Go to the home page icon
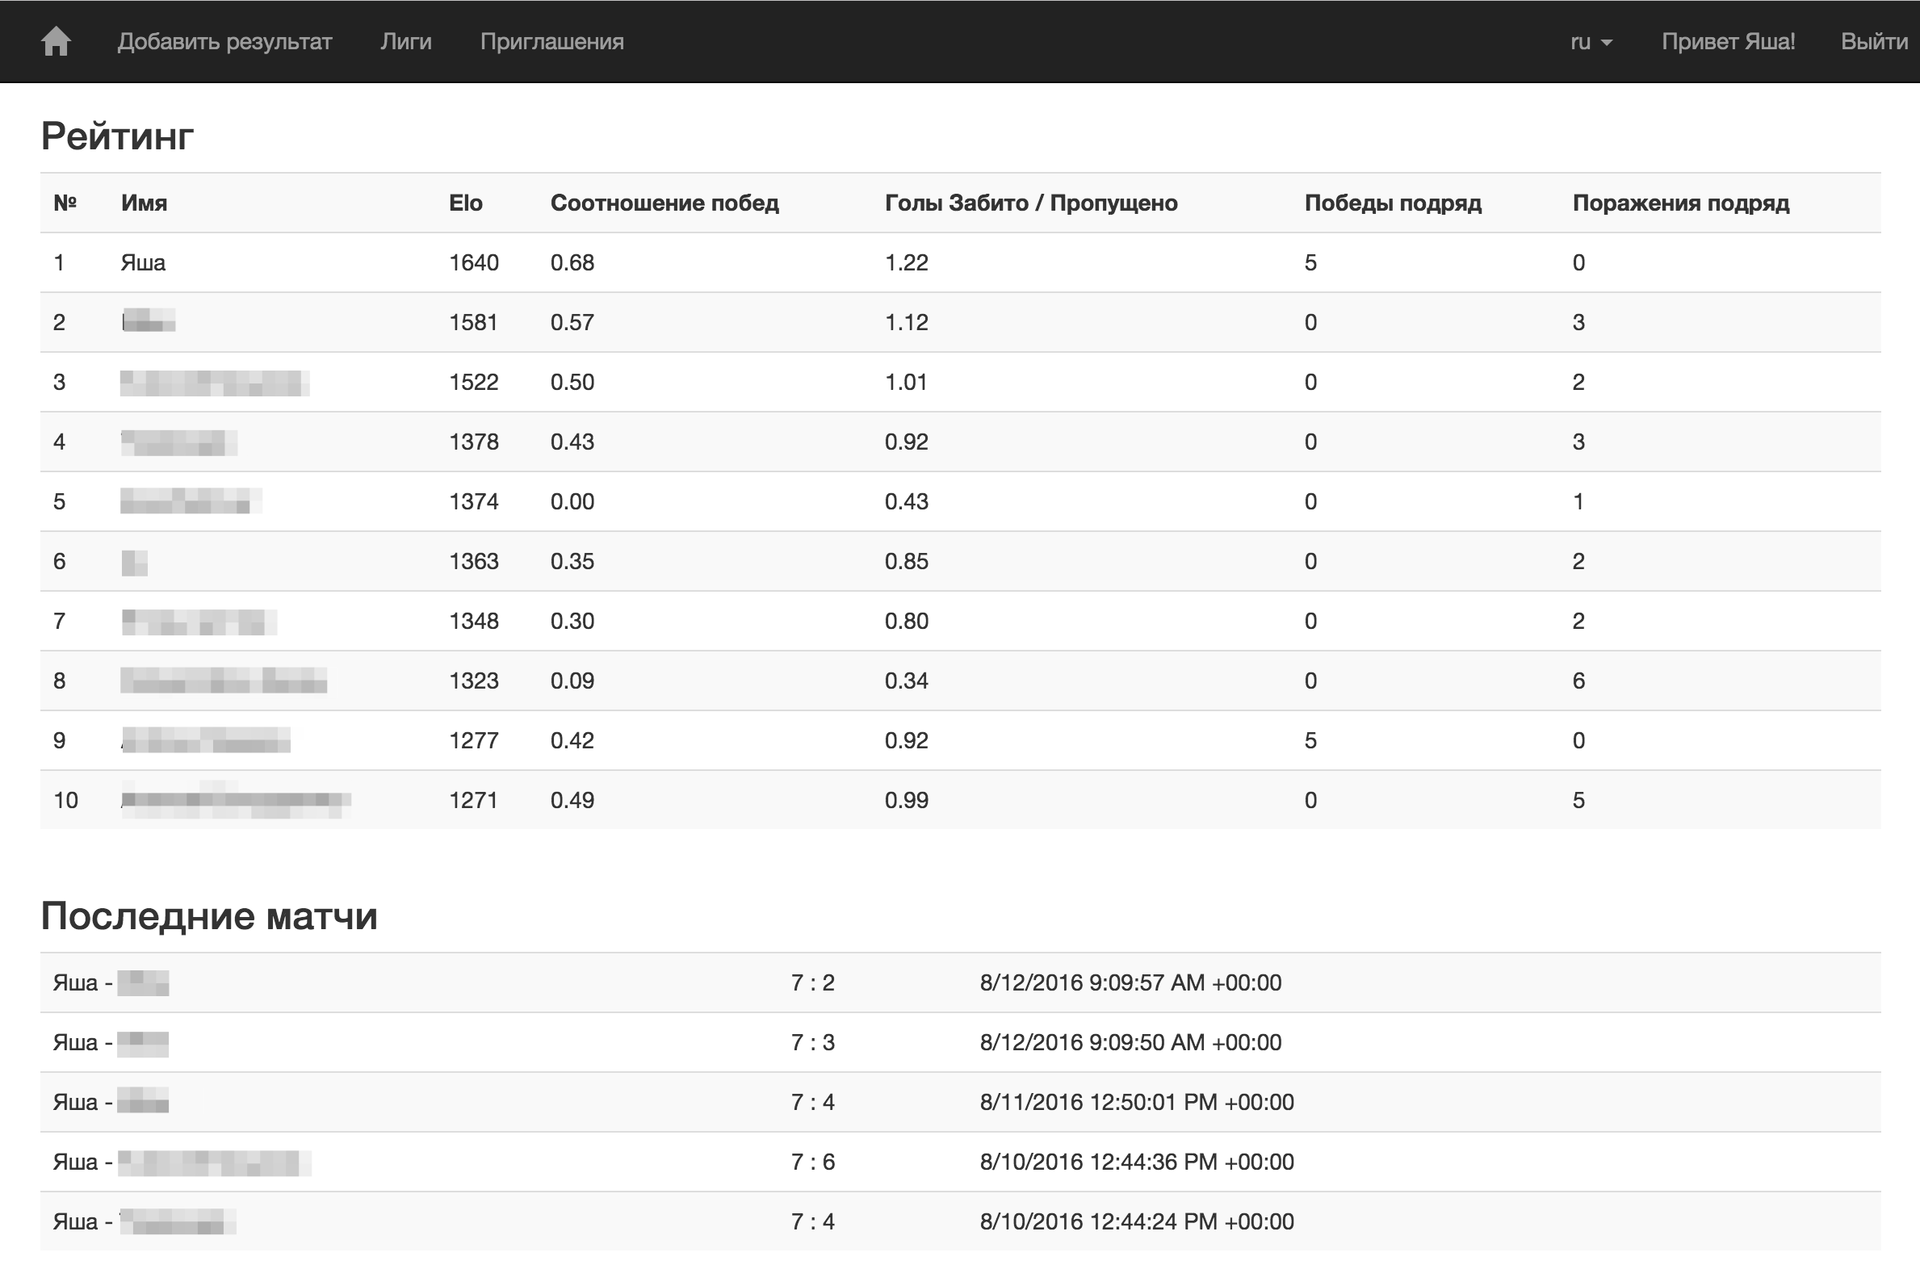Viewport: 1920px width, 1265px height. pyautogui.click(x=56, y=41)
